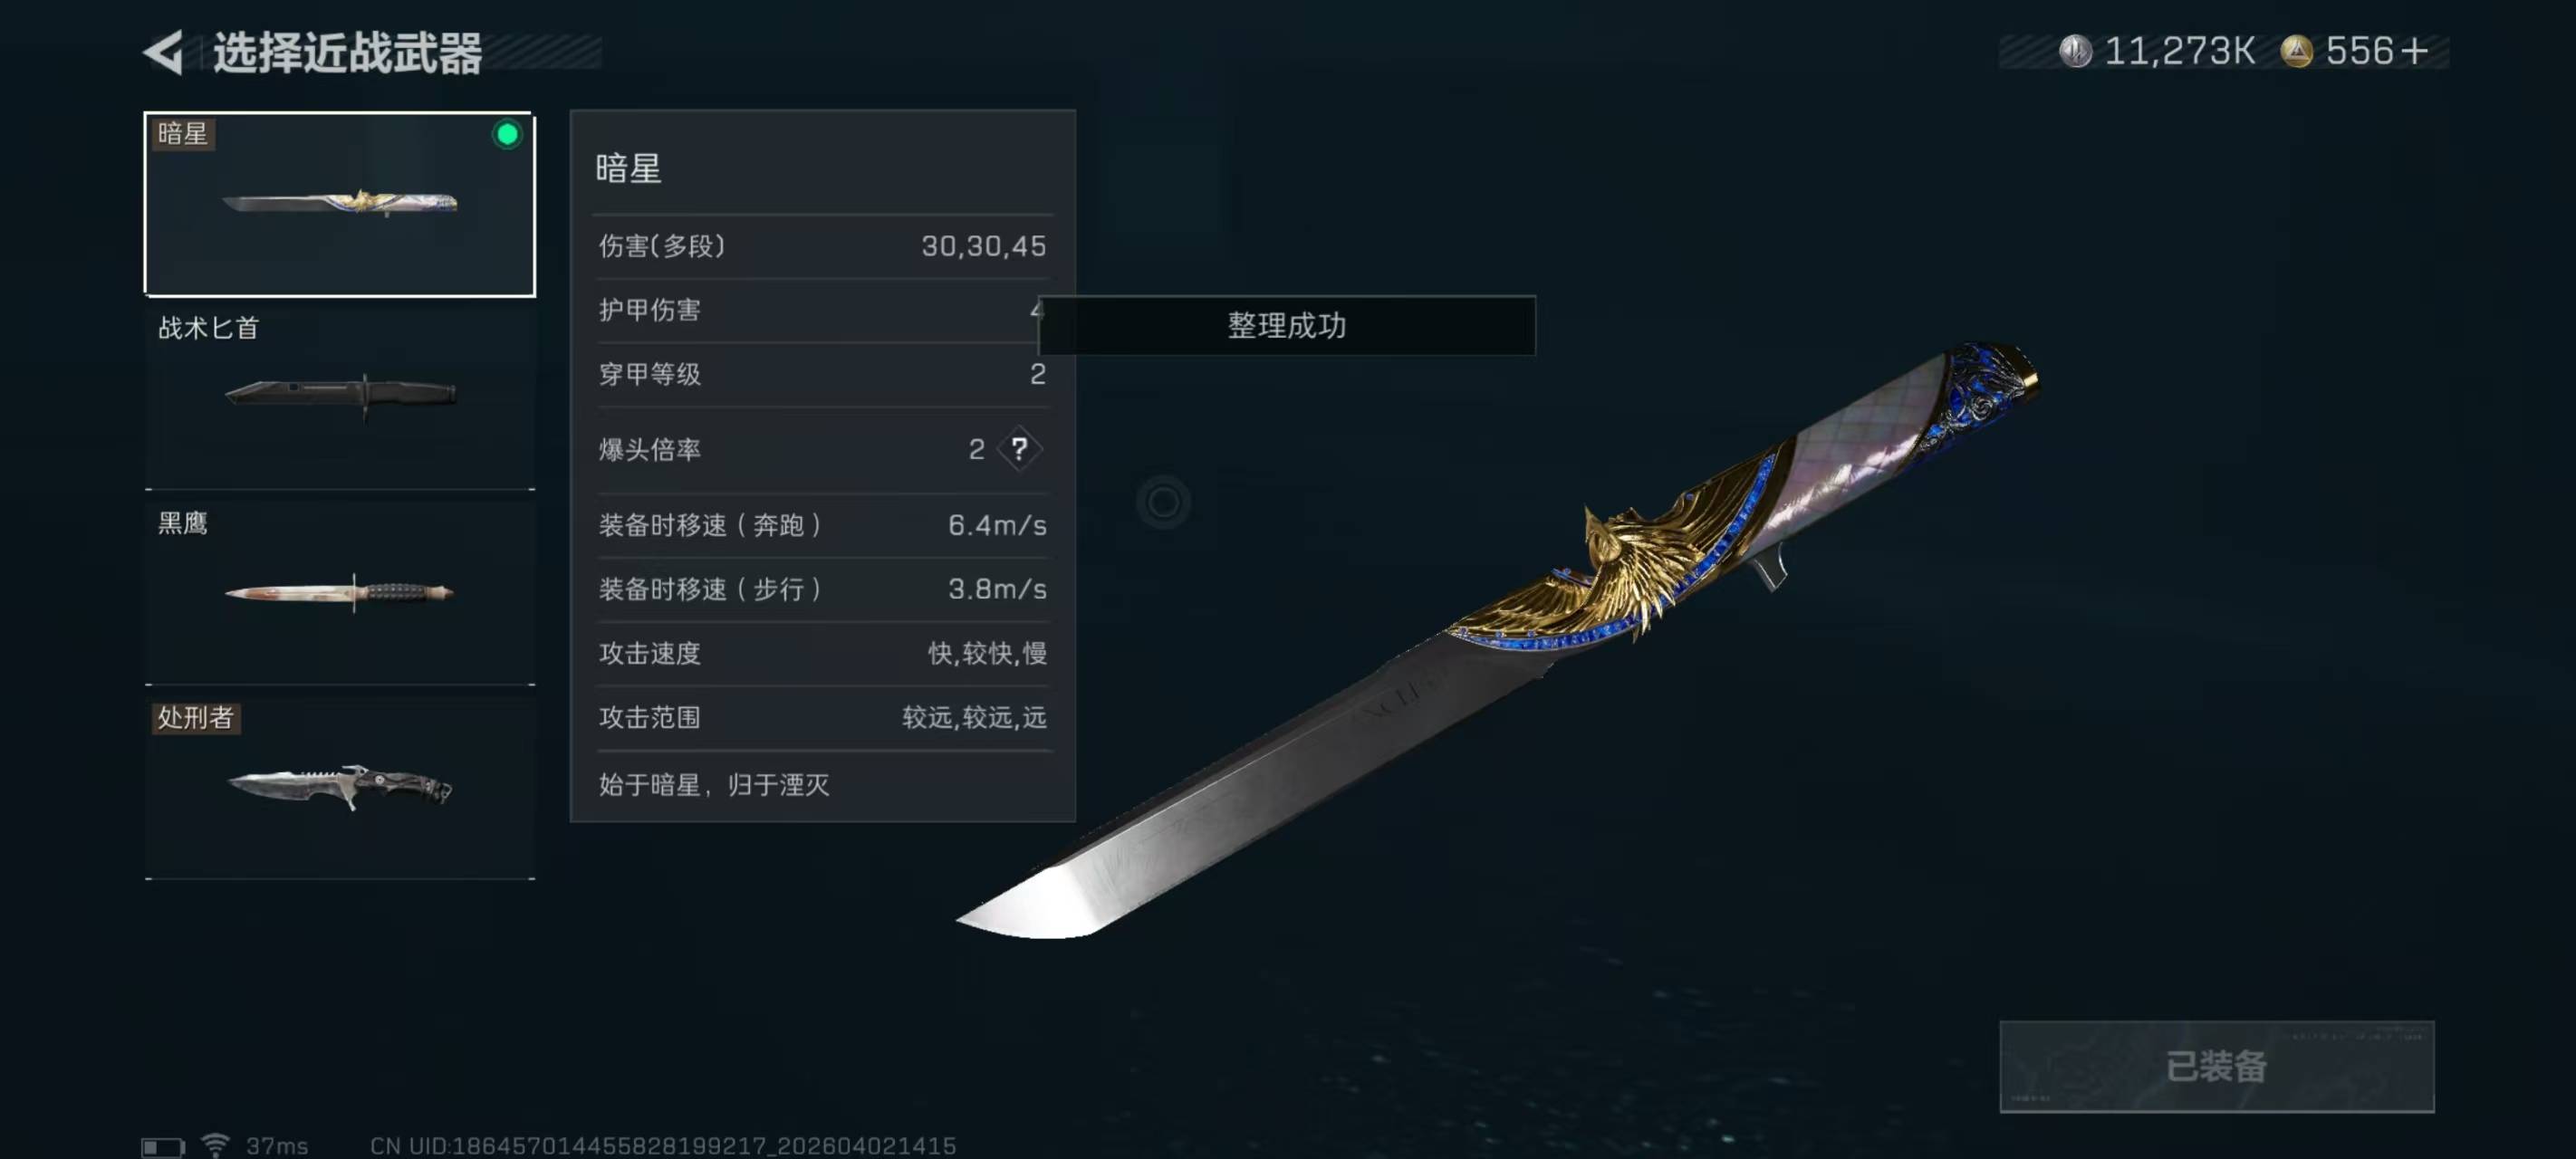Click the 整理成功 notification banner
The image size is (2576, 1159).
tap(1286, 325)
